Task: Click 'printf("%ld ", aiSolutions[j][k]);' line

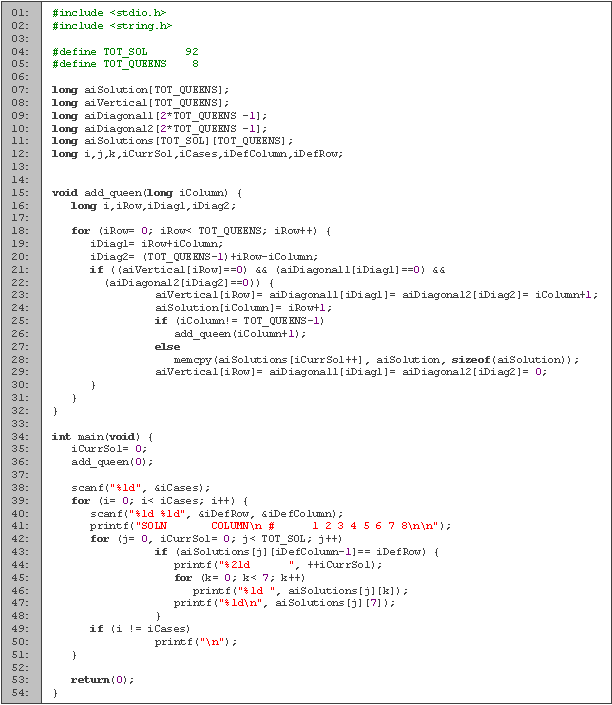Action: click(x=300, y=590)
